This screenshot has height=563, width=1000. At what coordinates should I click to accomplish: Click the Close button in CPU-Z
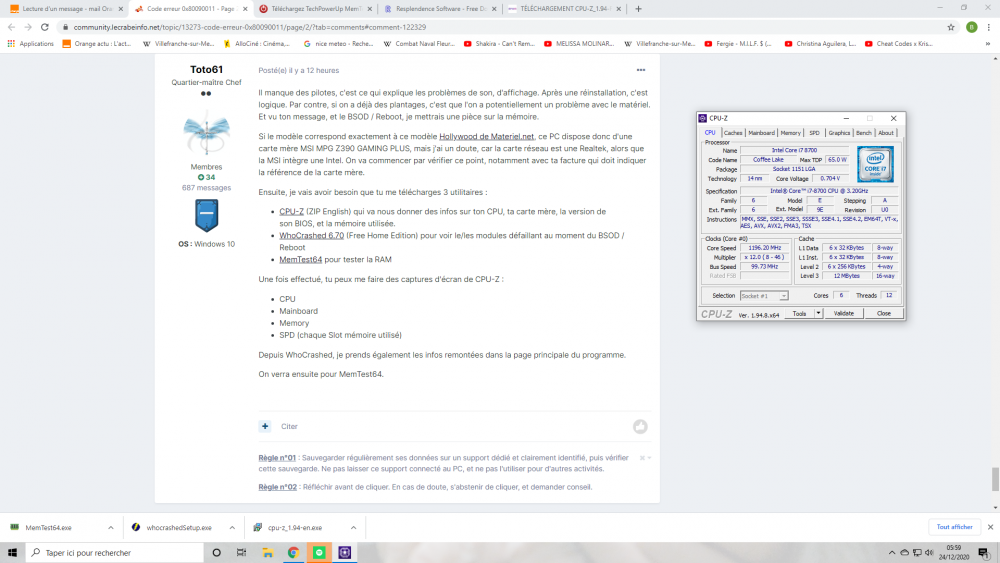883,313
